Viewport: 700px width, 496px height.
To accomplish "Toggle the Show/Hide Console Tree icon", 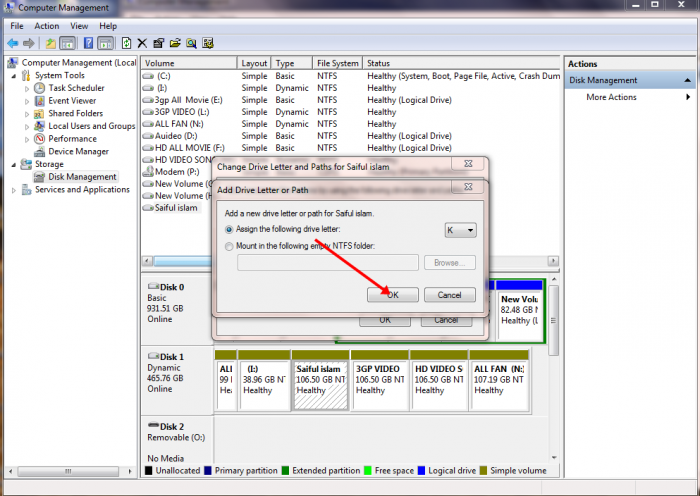I will [67, 43].
